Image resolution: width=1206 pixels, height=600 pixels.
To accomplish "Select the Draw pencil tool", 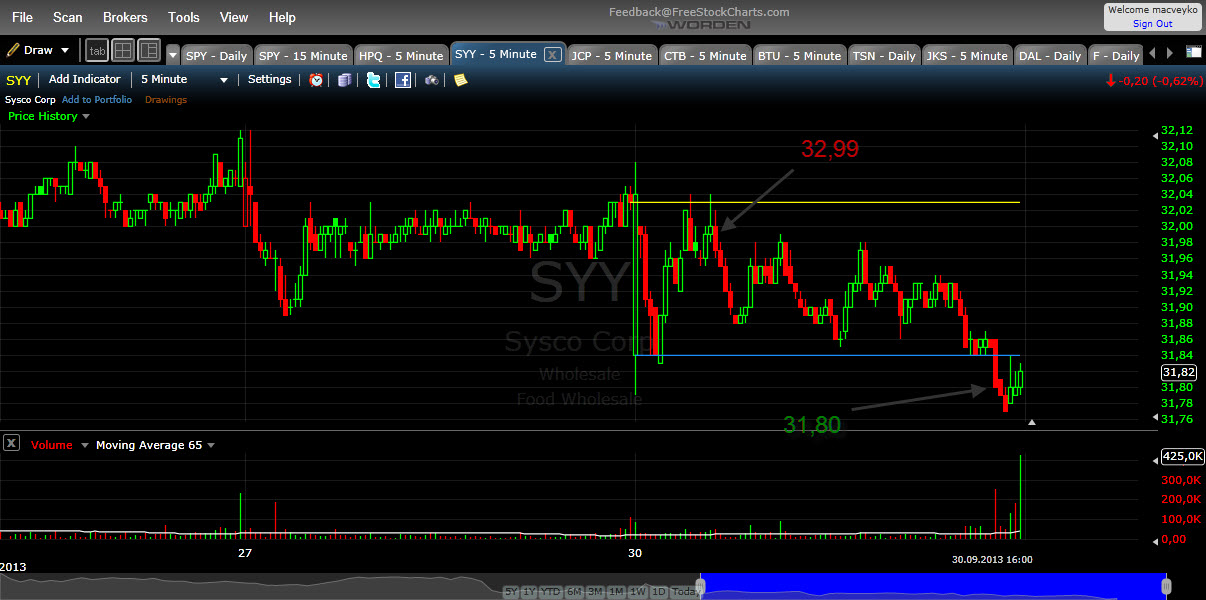I will tap(38, 50).
